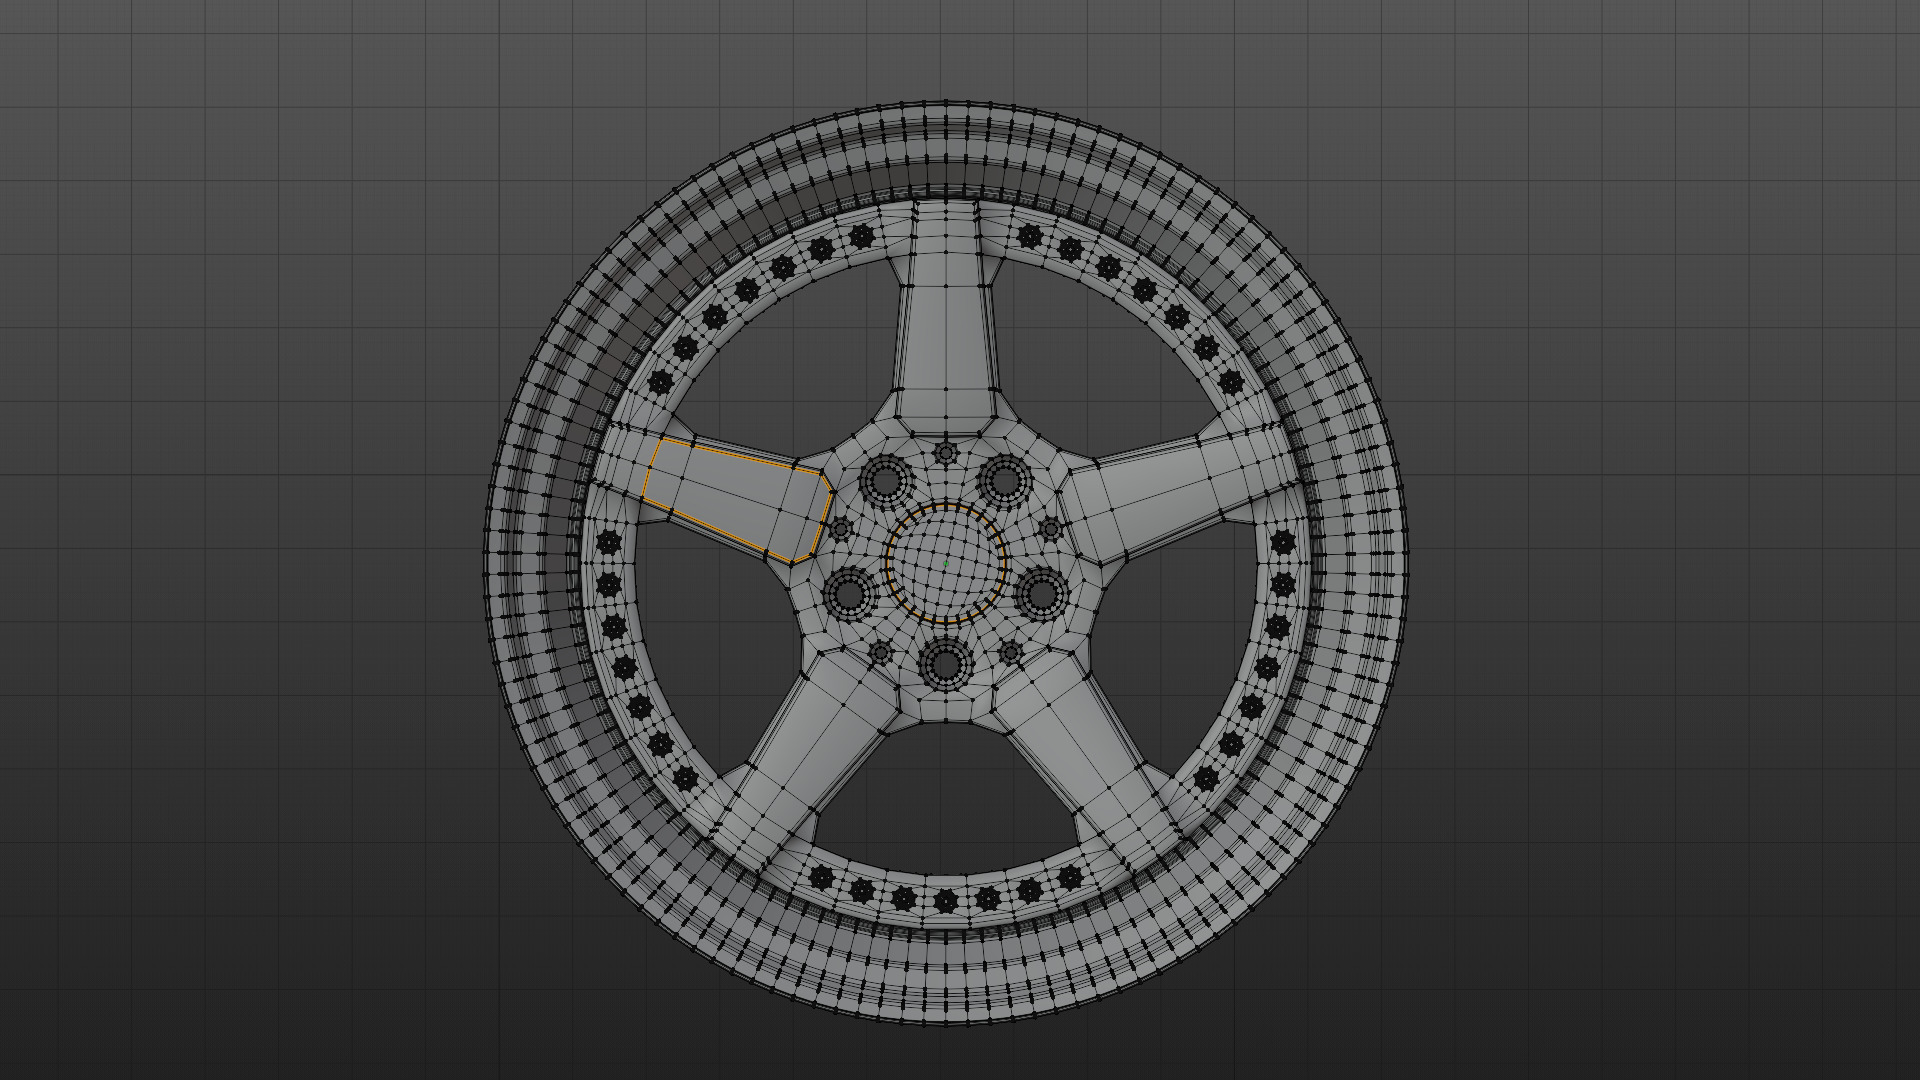Image resolution: width=1920 pixels, height=1080 pixels.
Task: Select the orange-outlined face on the left spoke
Action: point(738,500)
